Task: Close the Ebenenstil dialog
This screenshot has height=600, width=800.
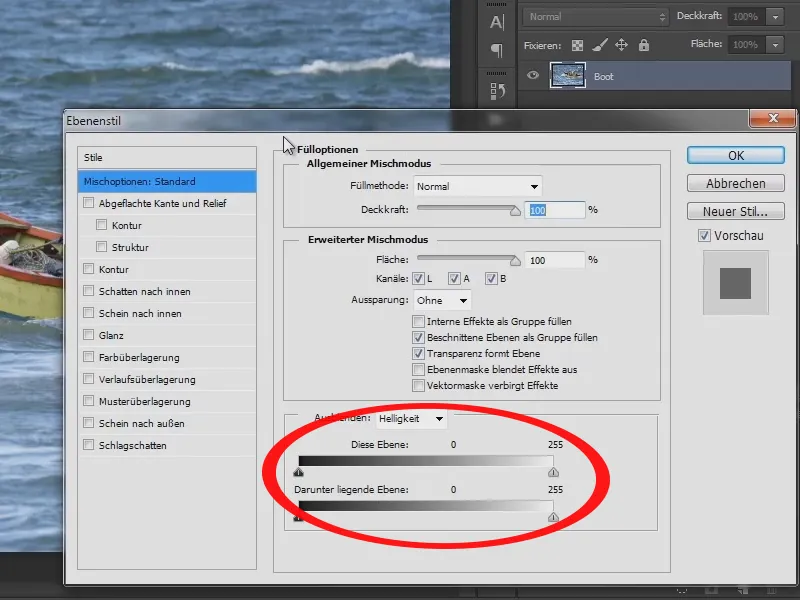Action: pyautogui.click(x=772, y=118)
